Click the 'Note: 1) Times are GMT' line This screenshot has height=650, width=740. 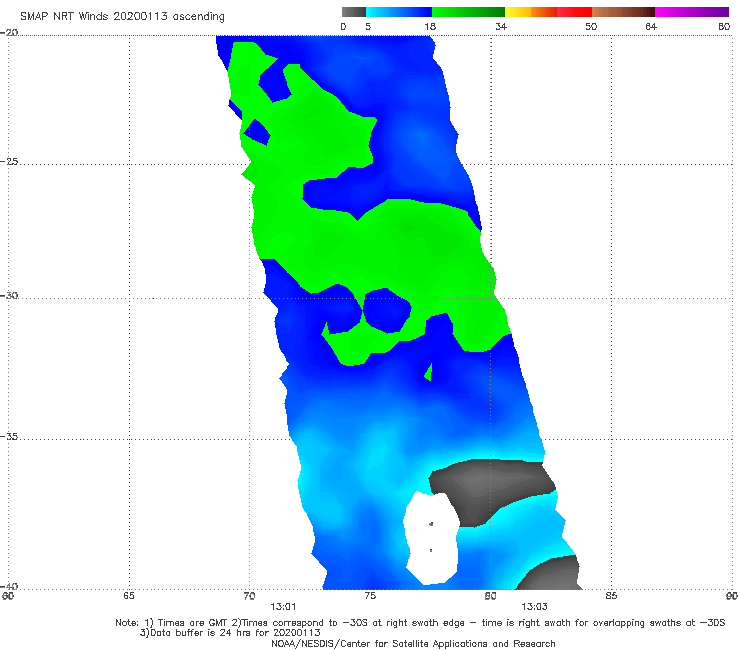[x=420, y=623]
